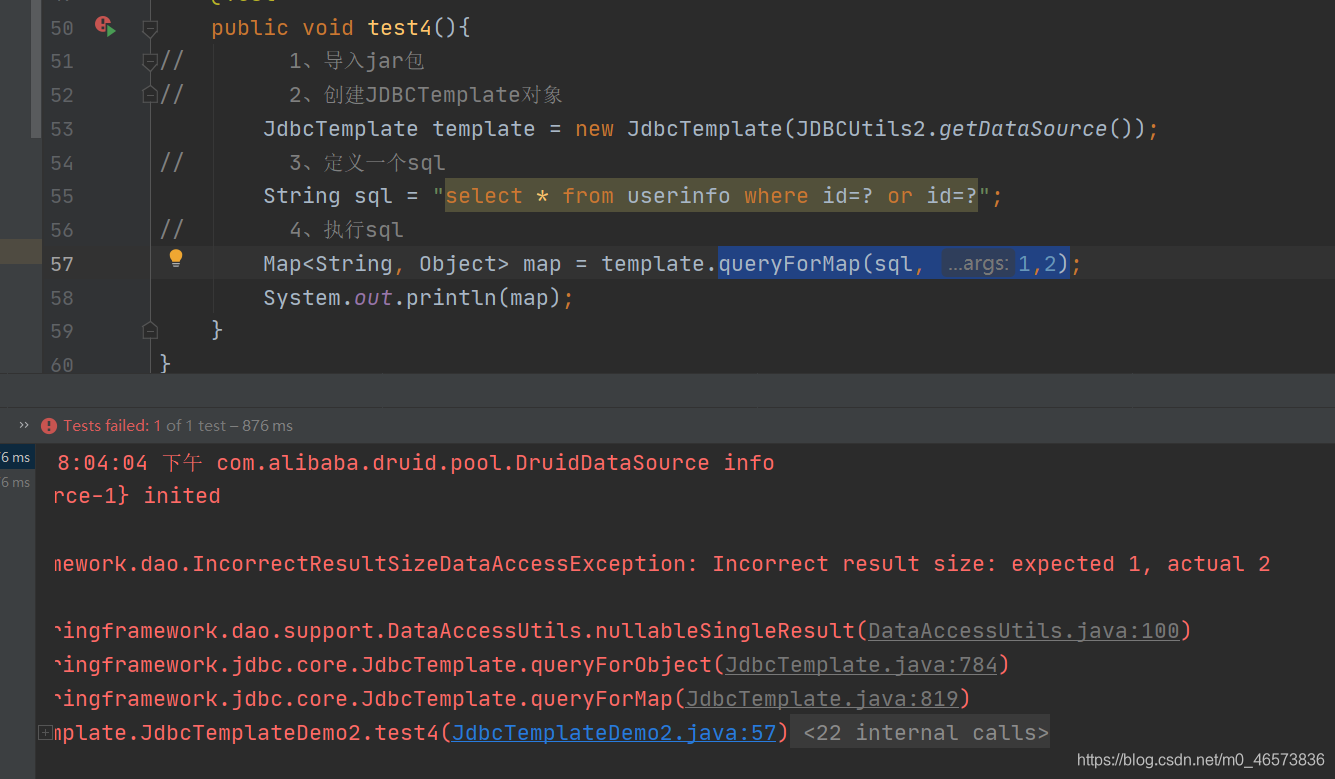This screenshot has width=1335, height=779.
Task: Click the red tests failed status icon
Action: tap(49, 426)
